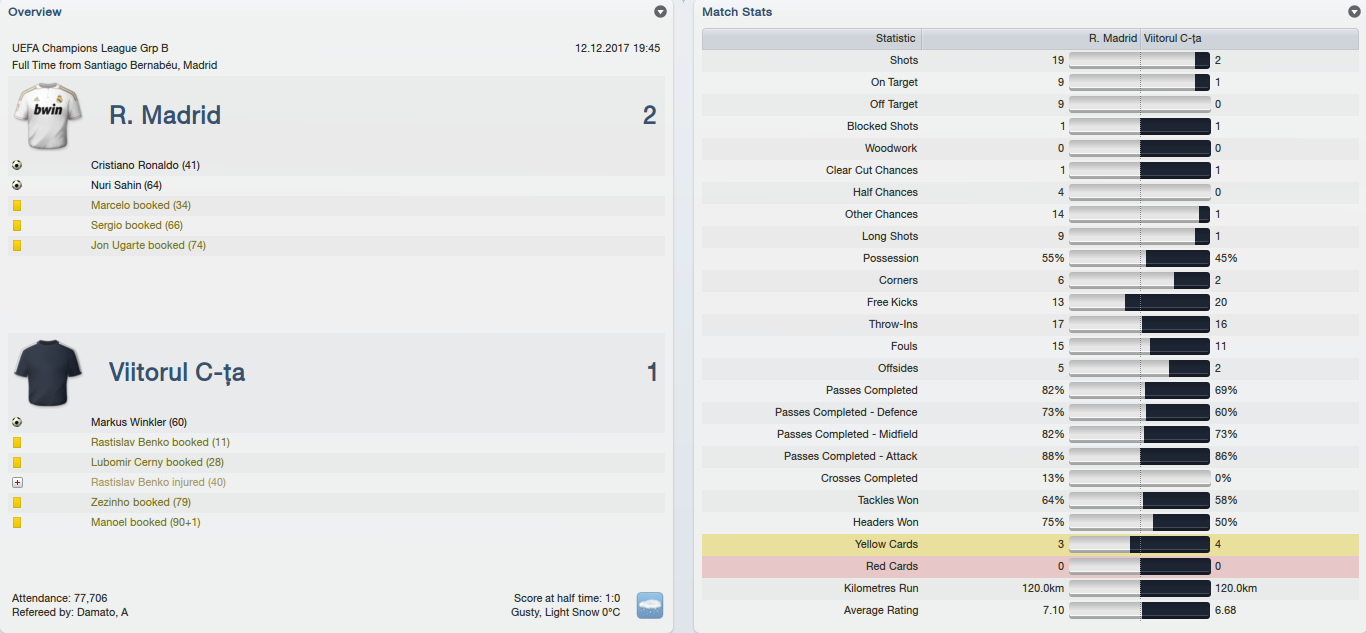
Task: Click the Possession stat comparison bar
Action: tap(1140, 258)
